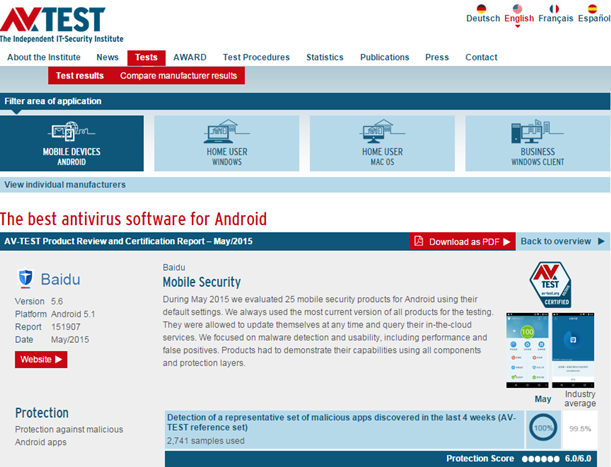Viewport: 611px width, 467px height.
Task: Select Mobile Devices Android filter tile
Action: click(72, 143)
